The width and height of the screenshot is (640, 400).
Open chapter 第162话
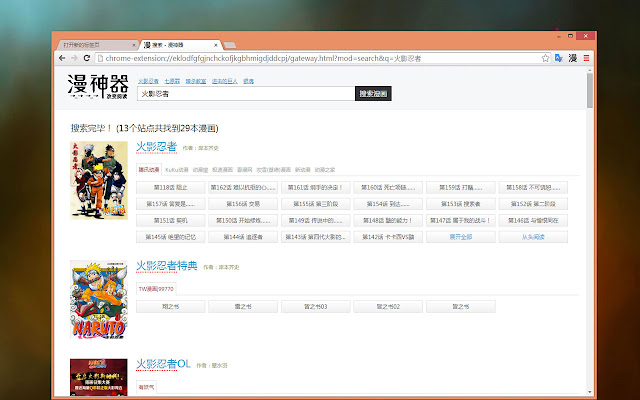[x=243, y=188]
